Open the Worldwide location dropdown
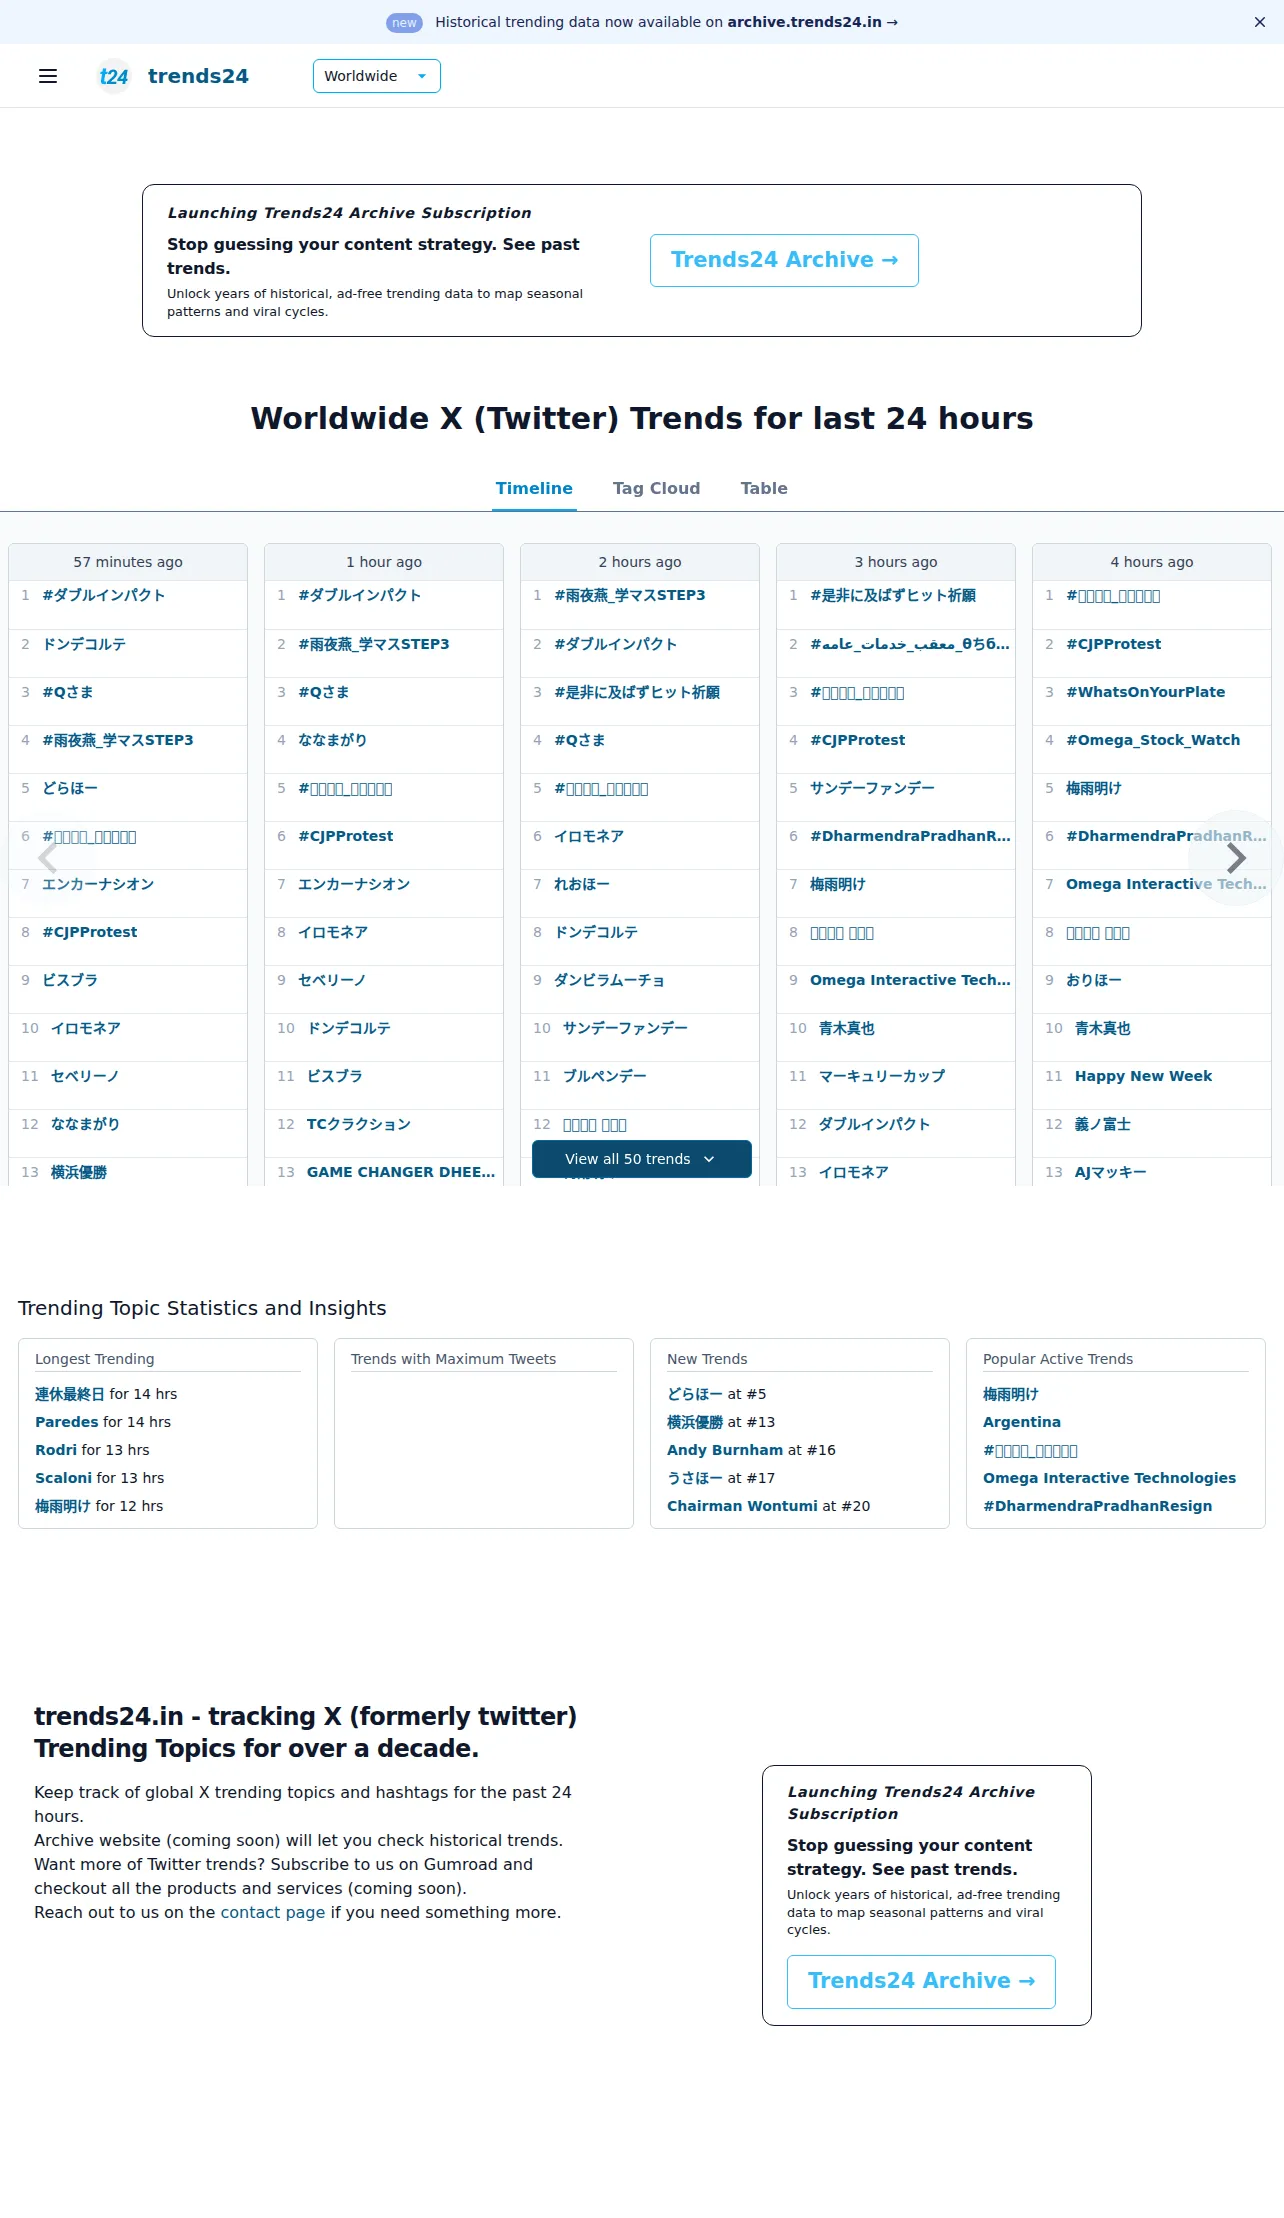Viewport: 1284px width, 2218px height. pyautogui.click(x=377, y=76)
